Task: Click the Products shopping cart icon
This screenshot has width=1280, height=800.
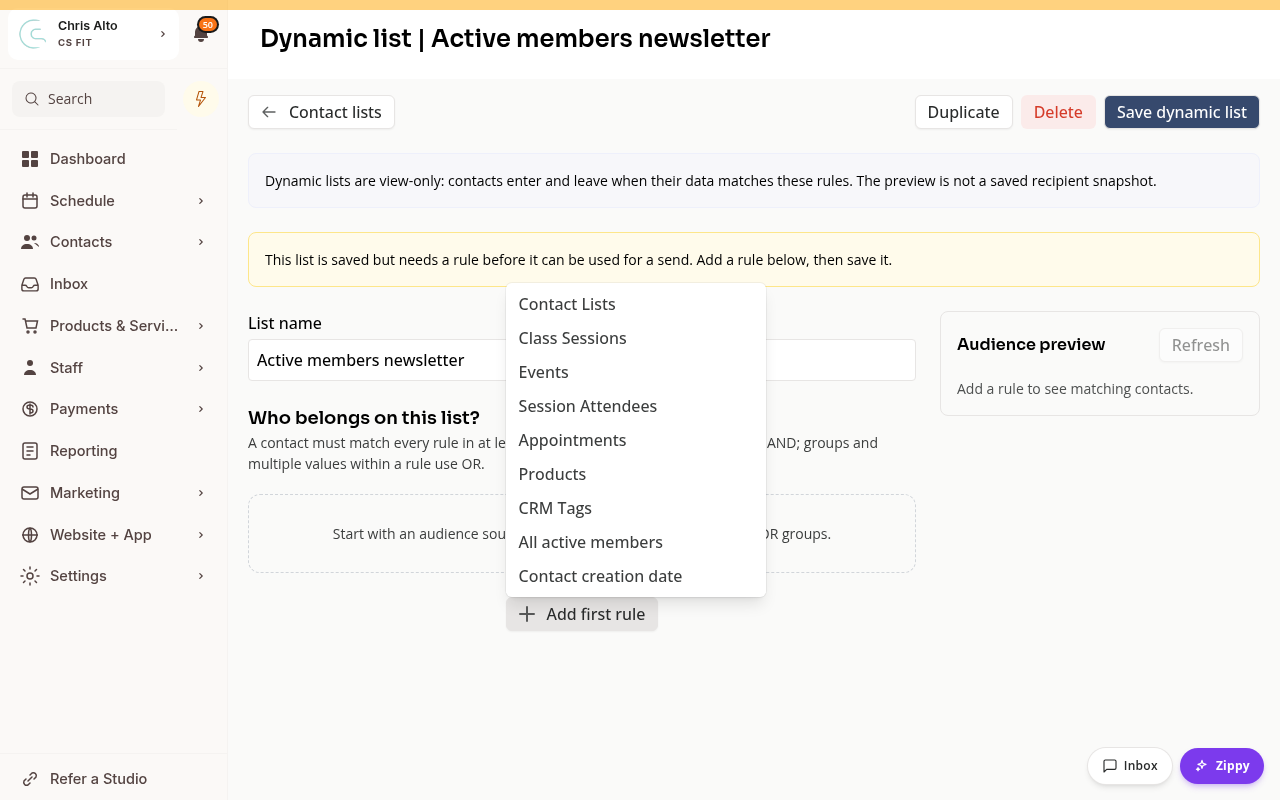Action: pos(30,326)
